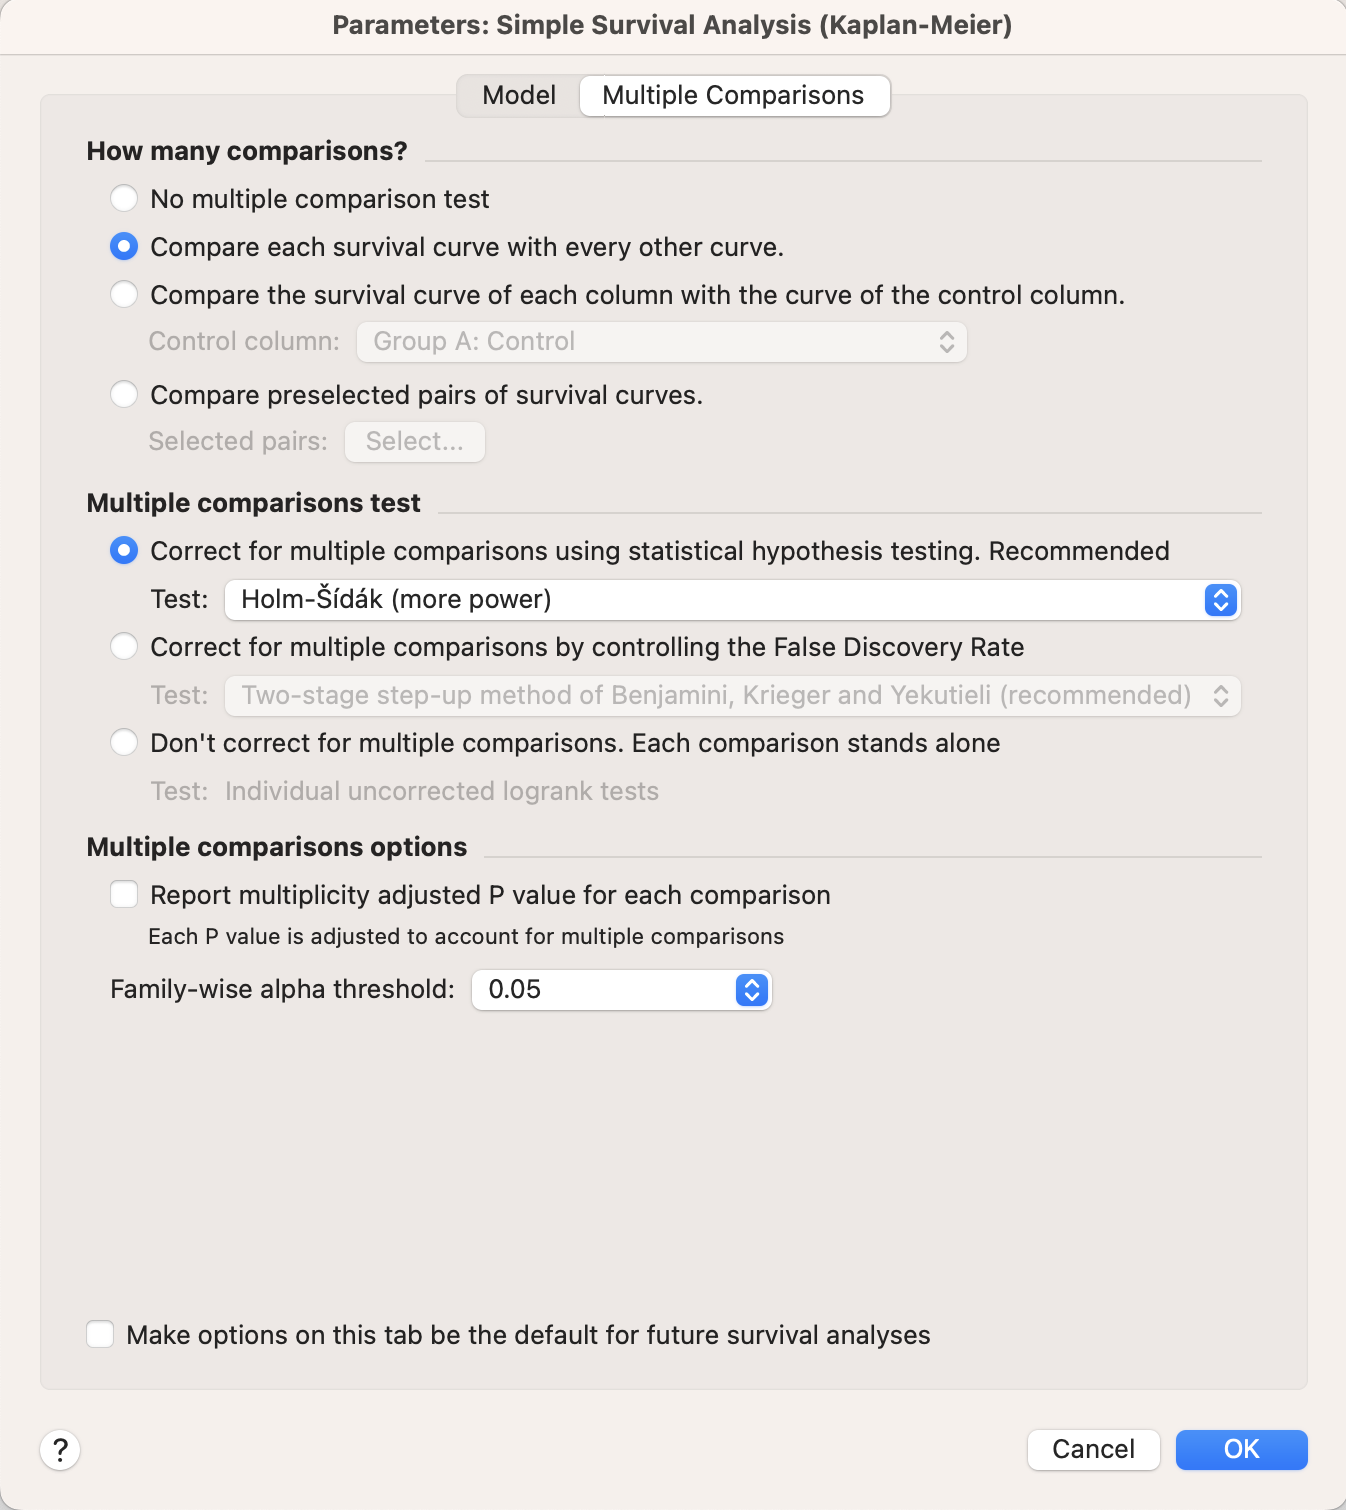Select False Discovery Rate correction option
Screen dimensions: 1346x1510
click(x=124, y=646)
